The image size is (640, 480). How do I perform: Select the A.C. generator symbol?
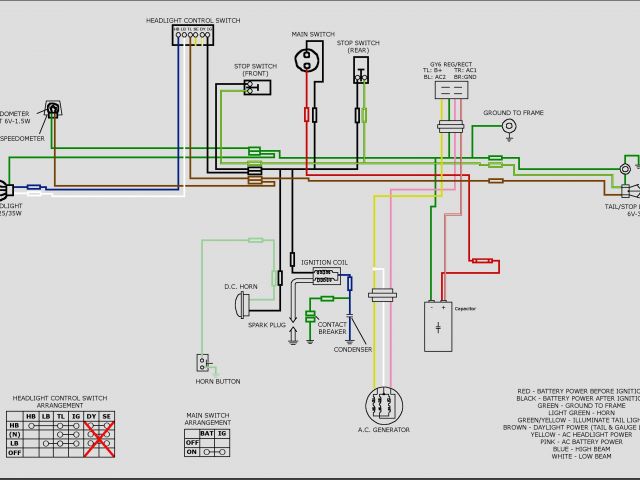(x=383, y=406)
